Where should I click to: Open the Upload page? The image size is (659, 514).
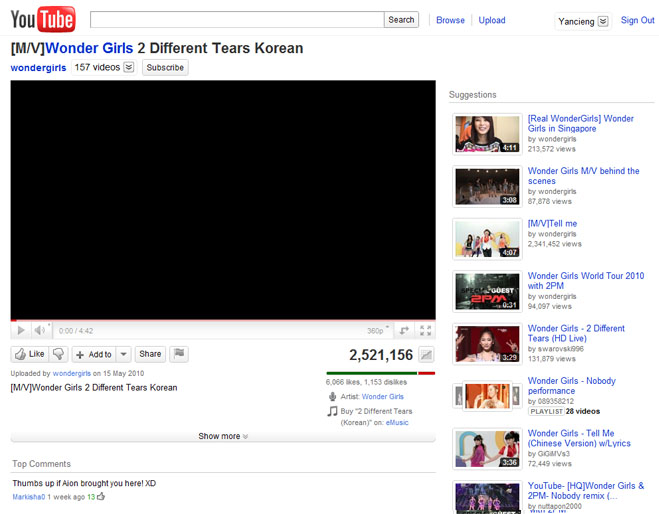[x=492, y=20]
